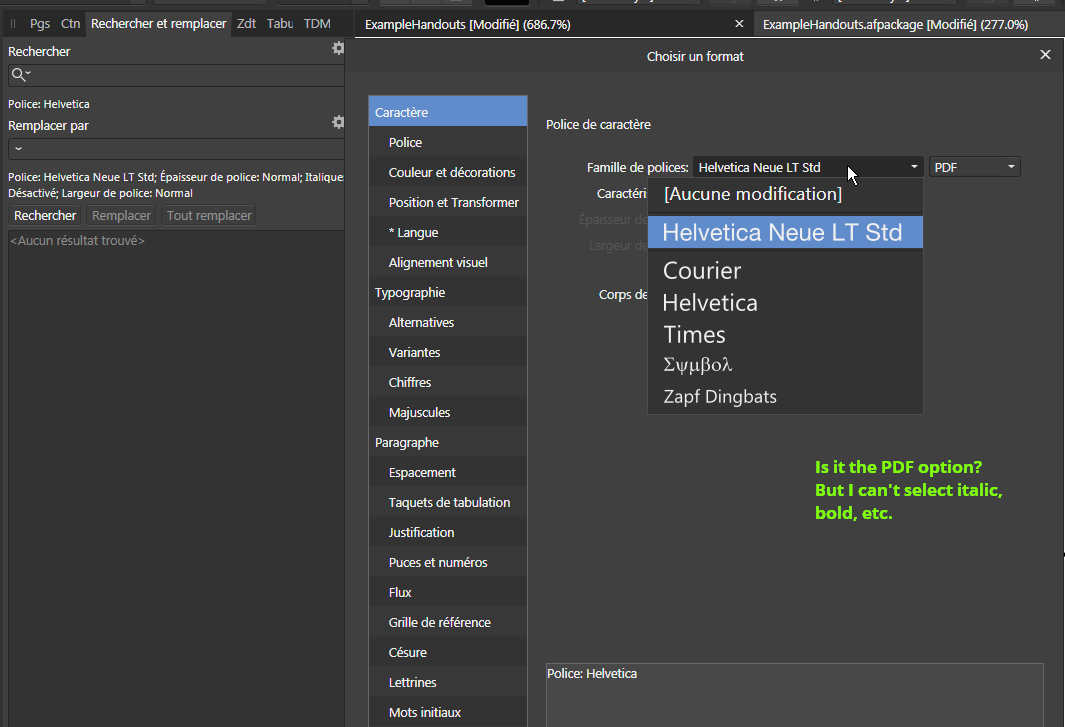Choose Times in the font list
1065x727 pixels.
(785, 334)
